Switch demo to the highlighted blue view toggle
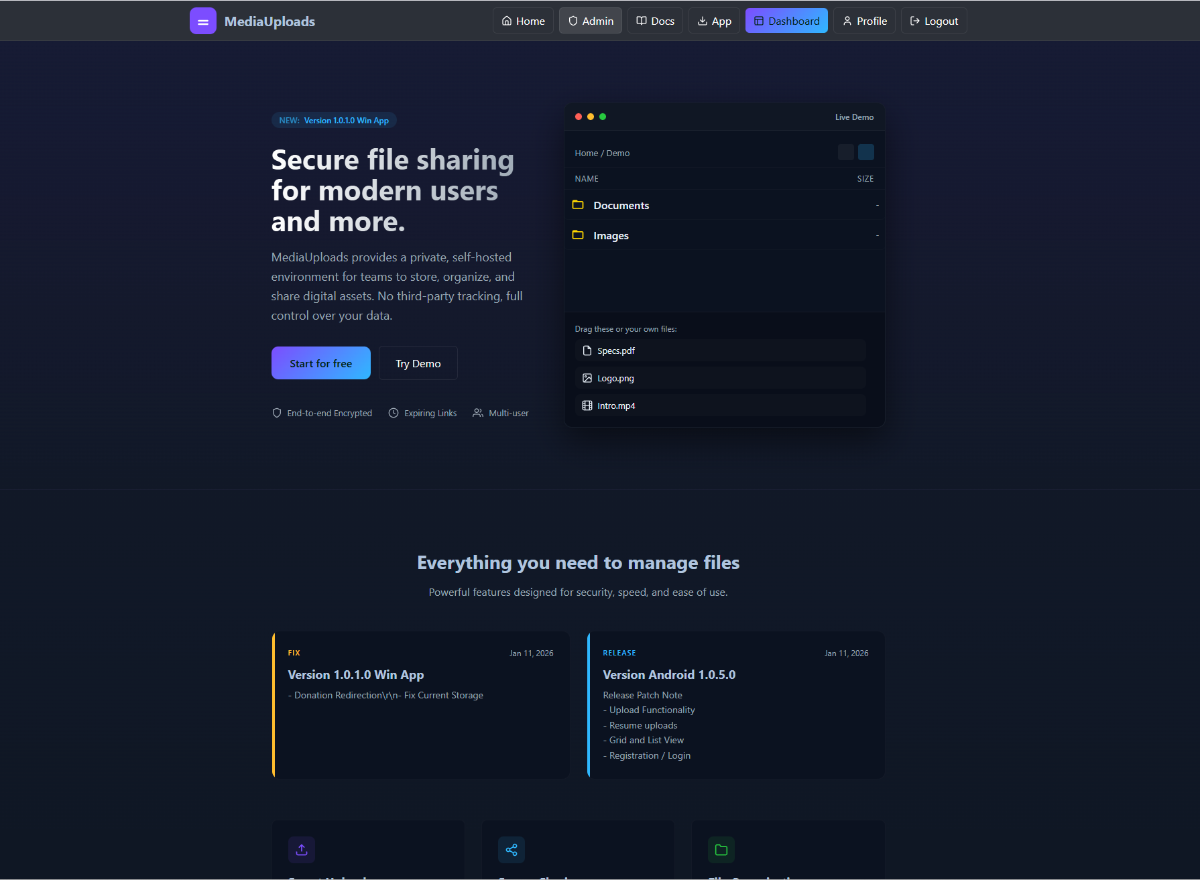Image resolution: width=1200 pixels, height=880 pixels. tap(866, 152)
